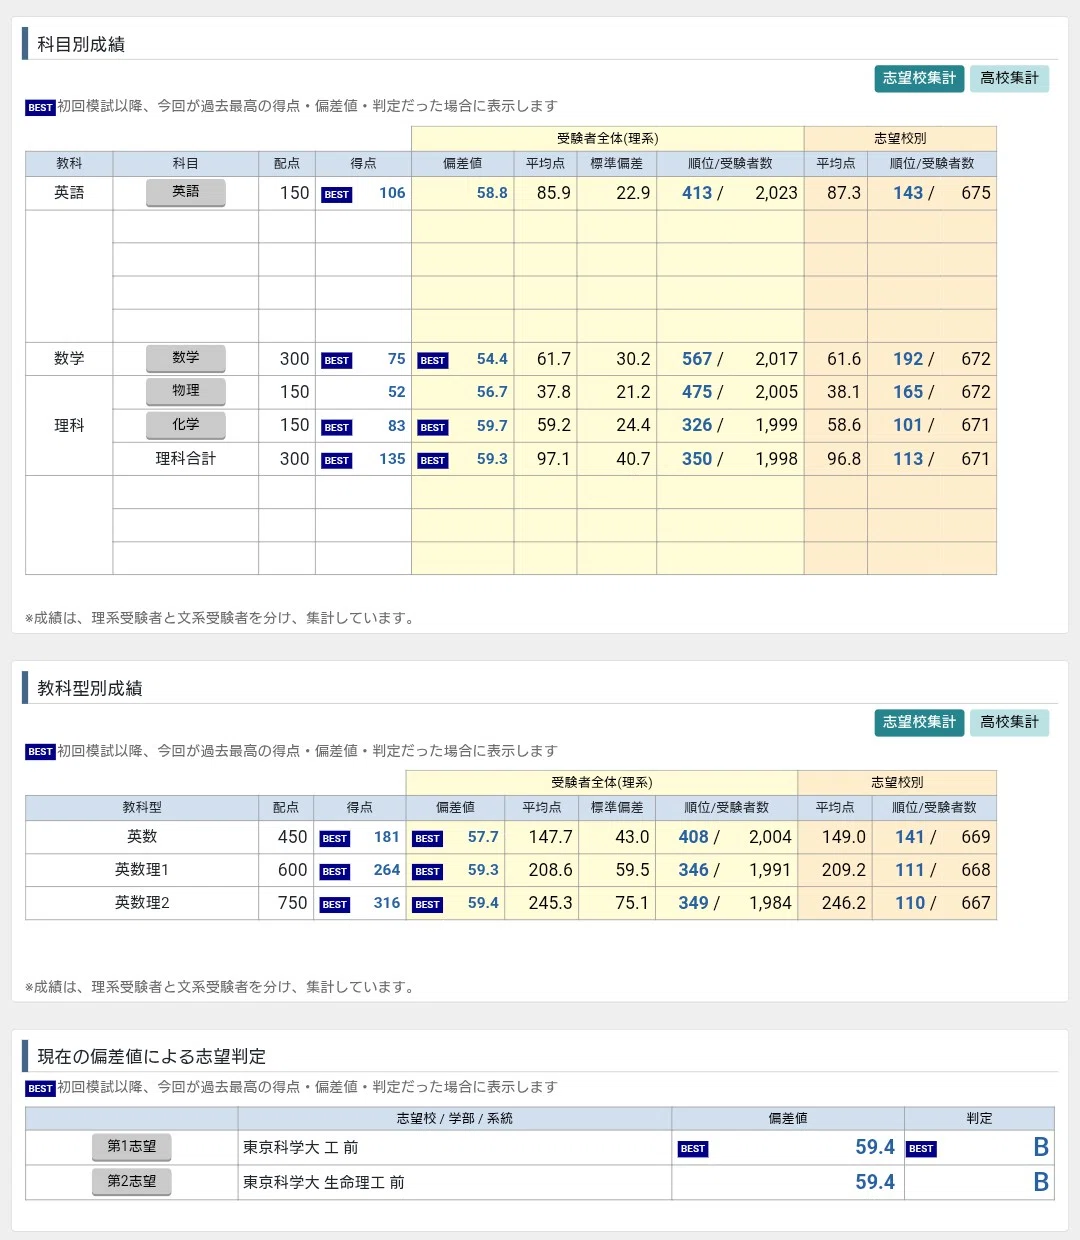Click 英数理2 rank 349 link
Screen dimensions: 1080x1240
coord(693,903)
